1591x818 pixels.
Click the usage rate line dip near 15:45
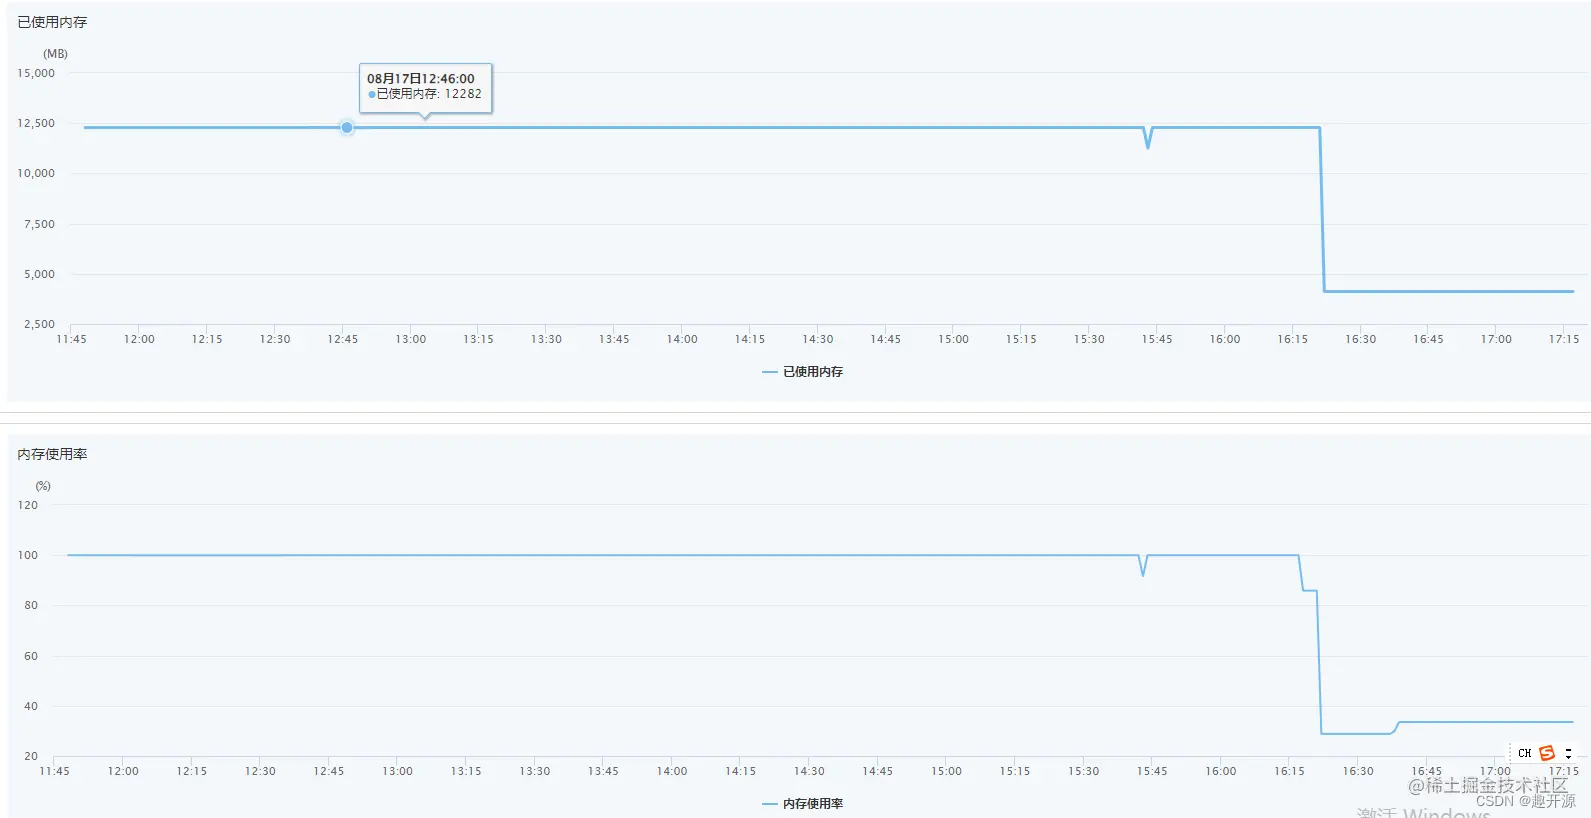(1143, 567)
